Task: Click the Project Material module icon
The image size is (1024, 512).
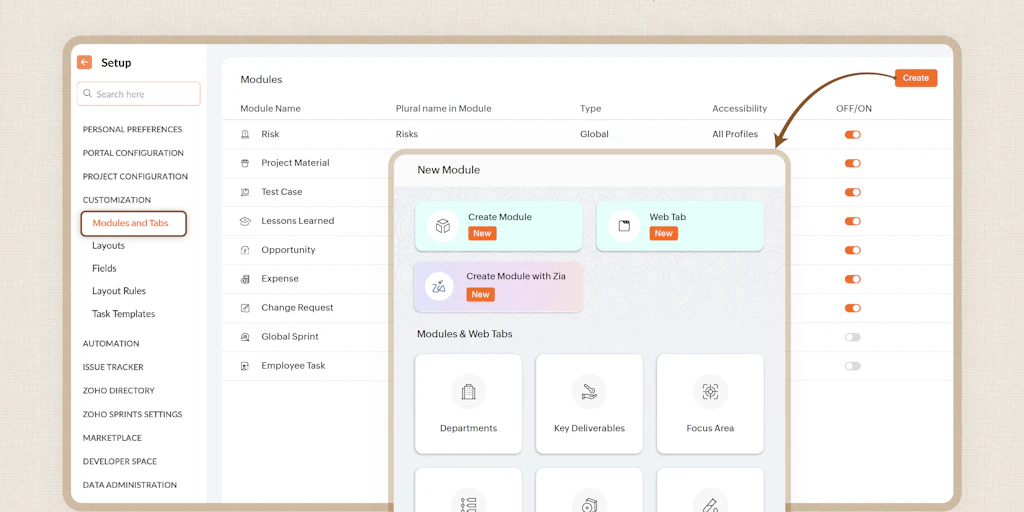Action: click(x=245, y=163)
